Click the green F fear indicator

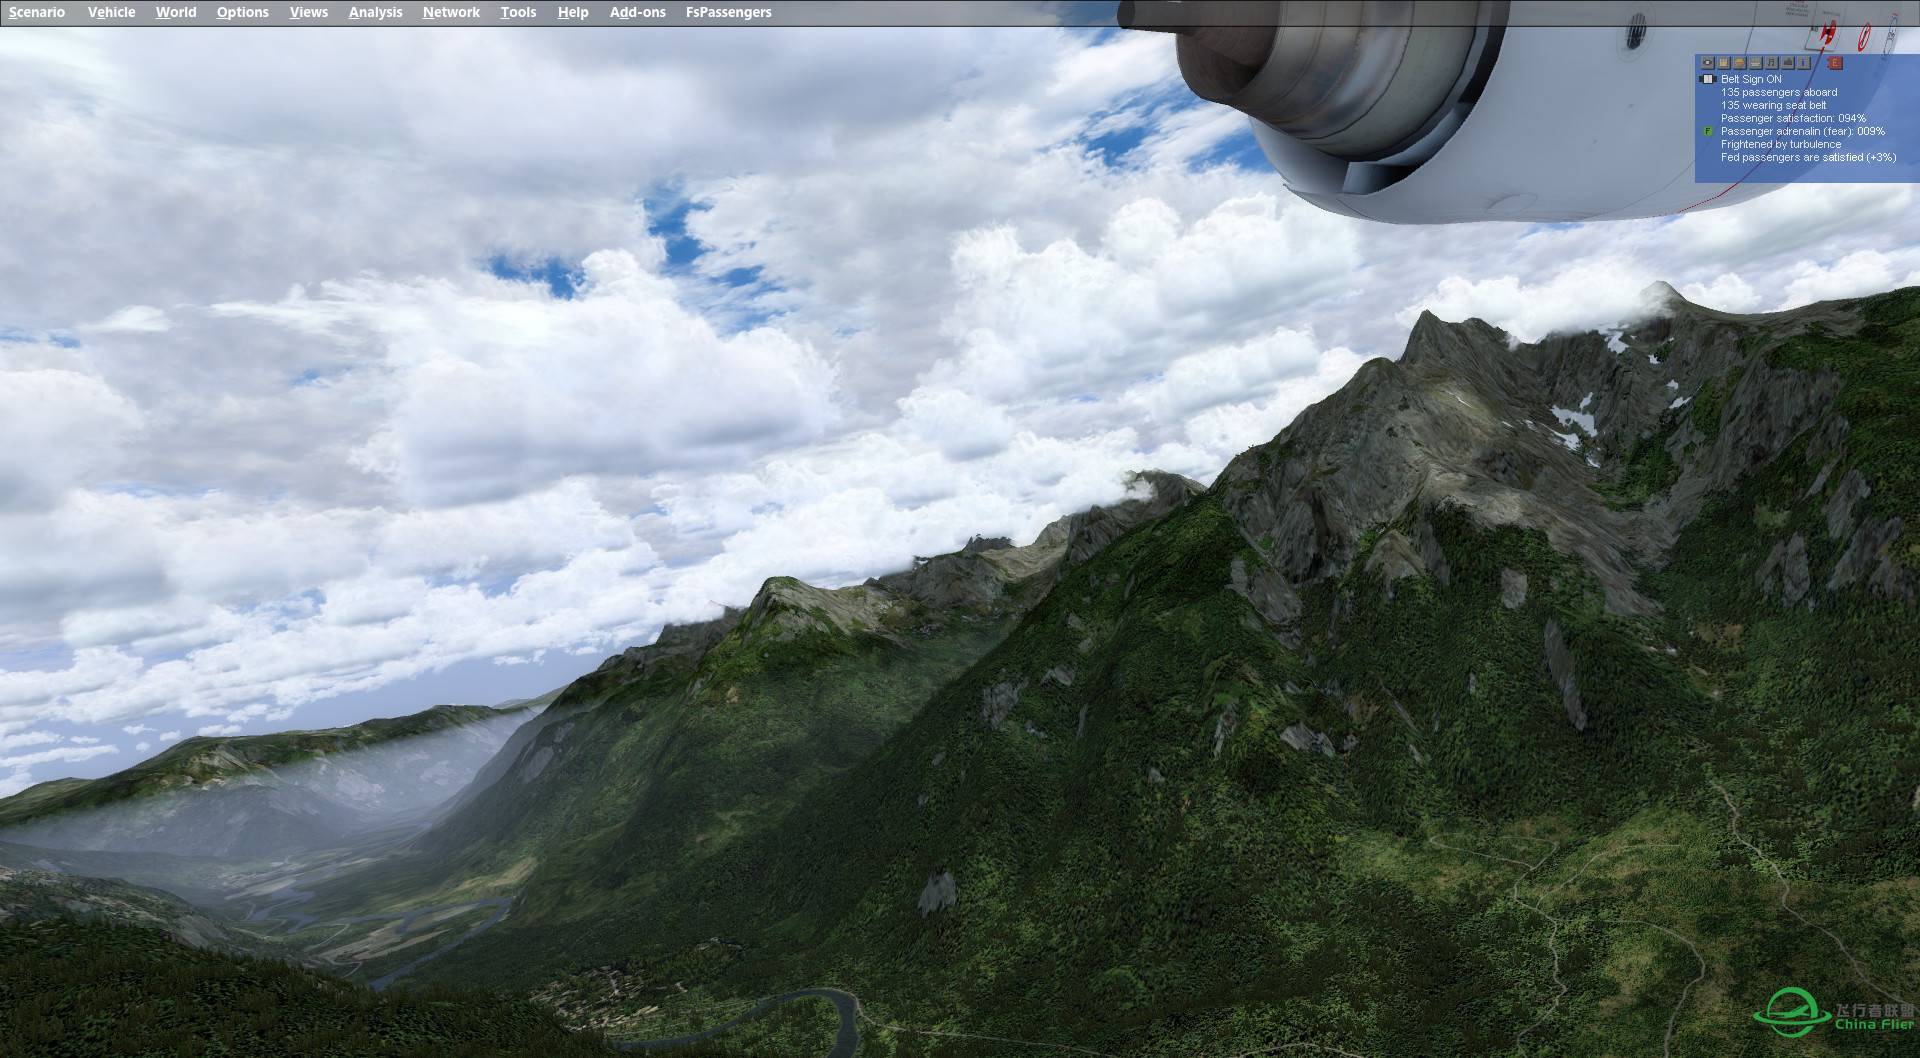(x=1707, y=131)
